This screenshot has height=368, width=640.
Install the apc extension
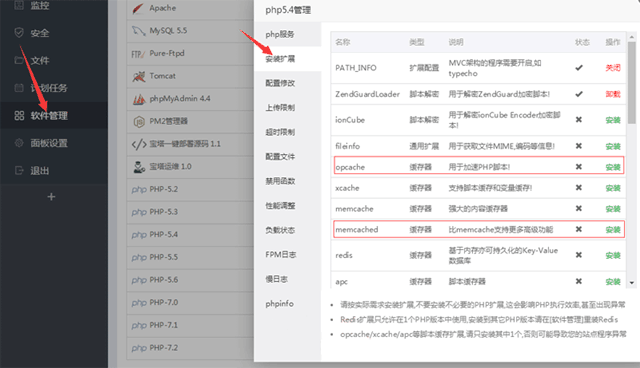point(613,282)
